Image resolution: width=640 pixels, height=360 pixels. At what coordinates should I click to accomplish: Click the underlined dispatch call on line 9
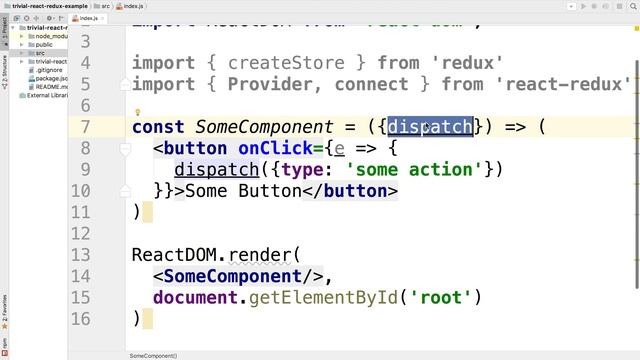tap(217, 170)
